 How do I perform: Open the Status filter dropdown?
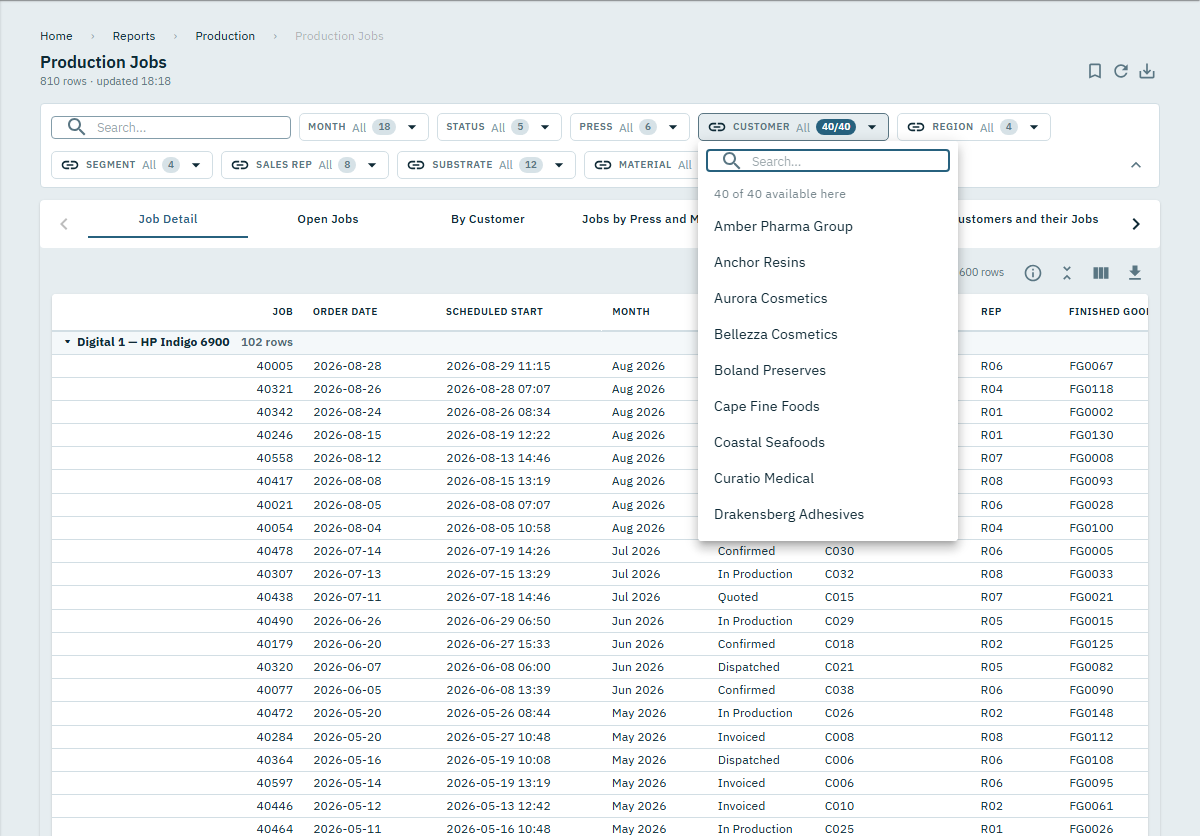499,127
